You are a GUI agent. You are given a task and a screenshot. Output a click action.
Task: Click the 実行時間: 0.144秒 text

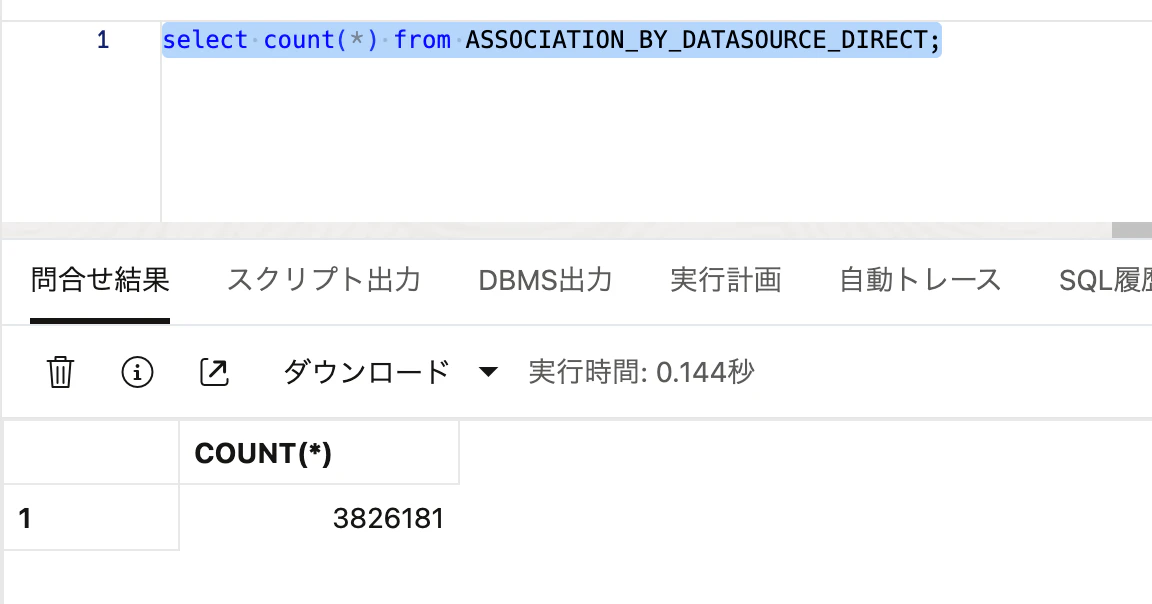[x=641, y=372]
